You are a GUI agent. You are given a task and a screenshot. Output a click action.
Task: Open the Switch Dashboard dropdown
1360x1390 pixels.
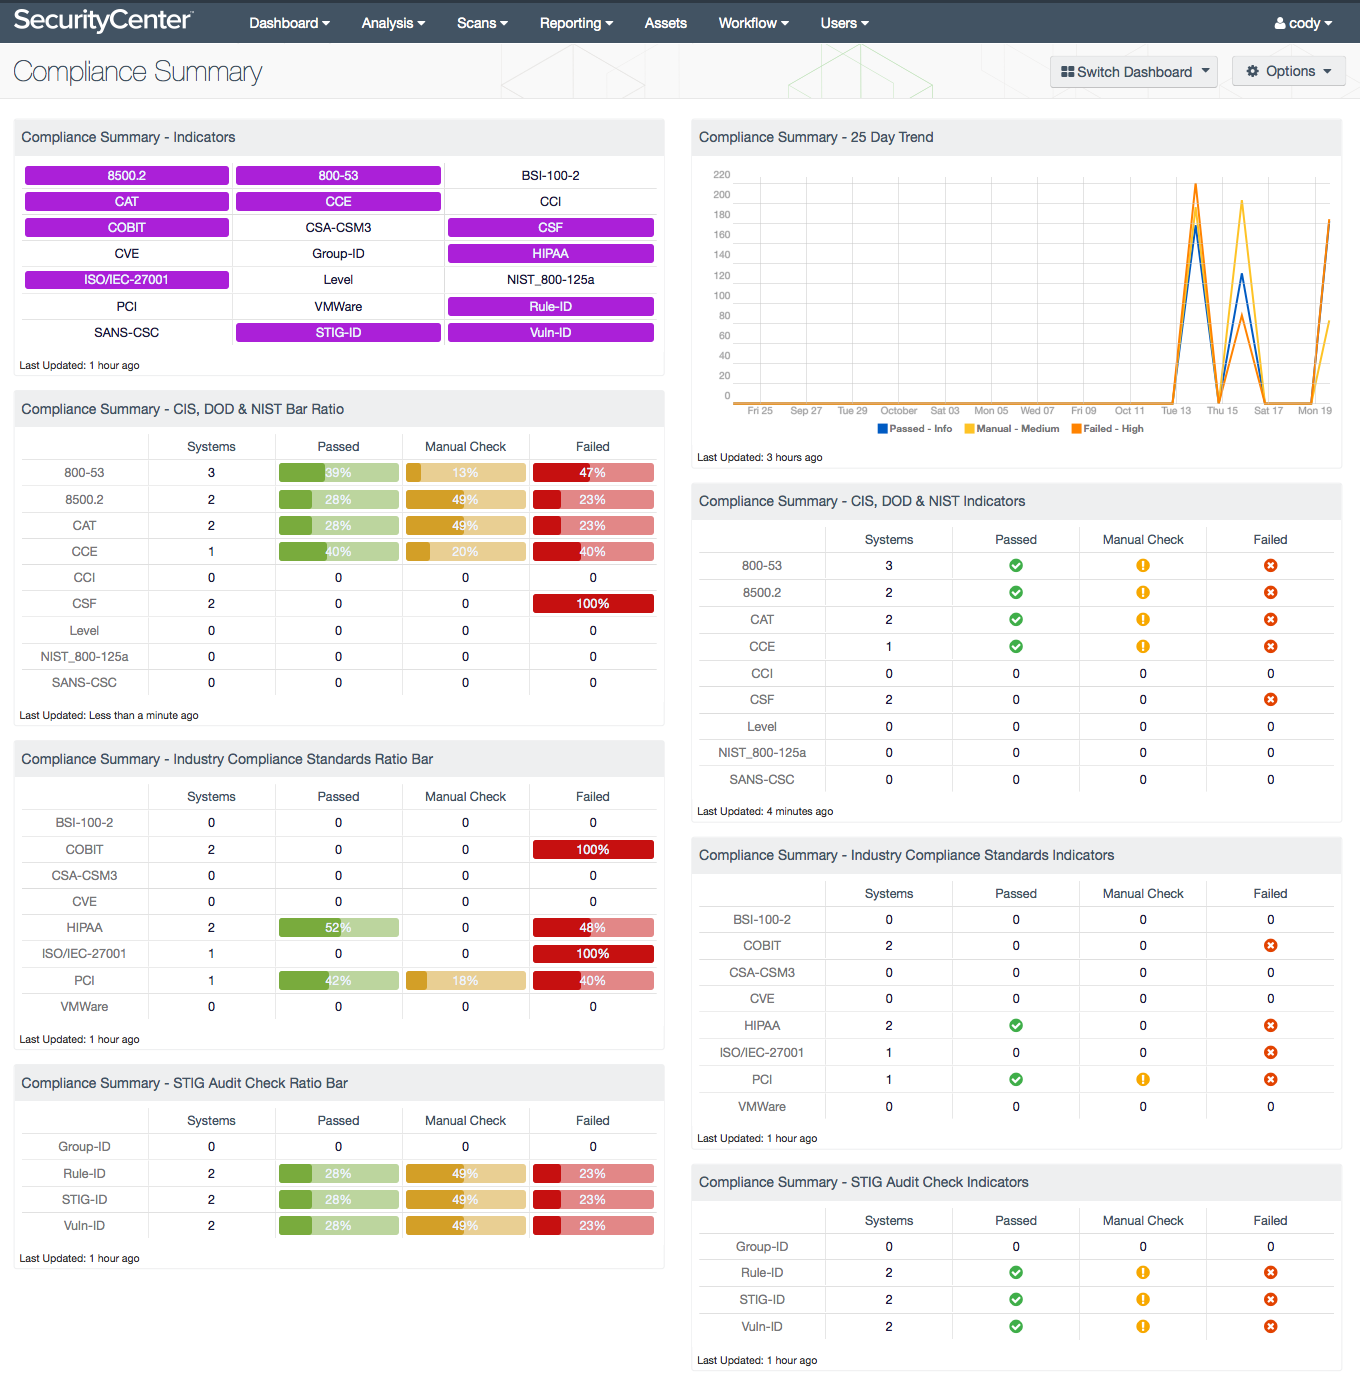click(x=1134, y=72)
